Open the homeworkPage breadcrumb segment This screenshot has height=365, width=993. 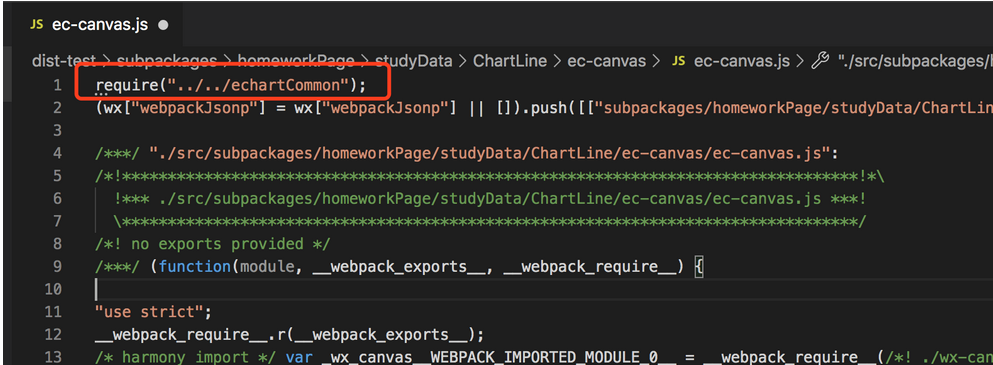pyautogui.click(x=296, y=61)
